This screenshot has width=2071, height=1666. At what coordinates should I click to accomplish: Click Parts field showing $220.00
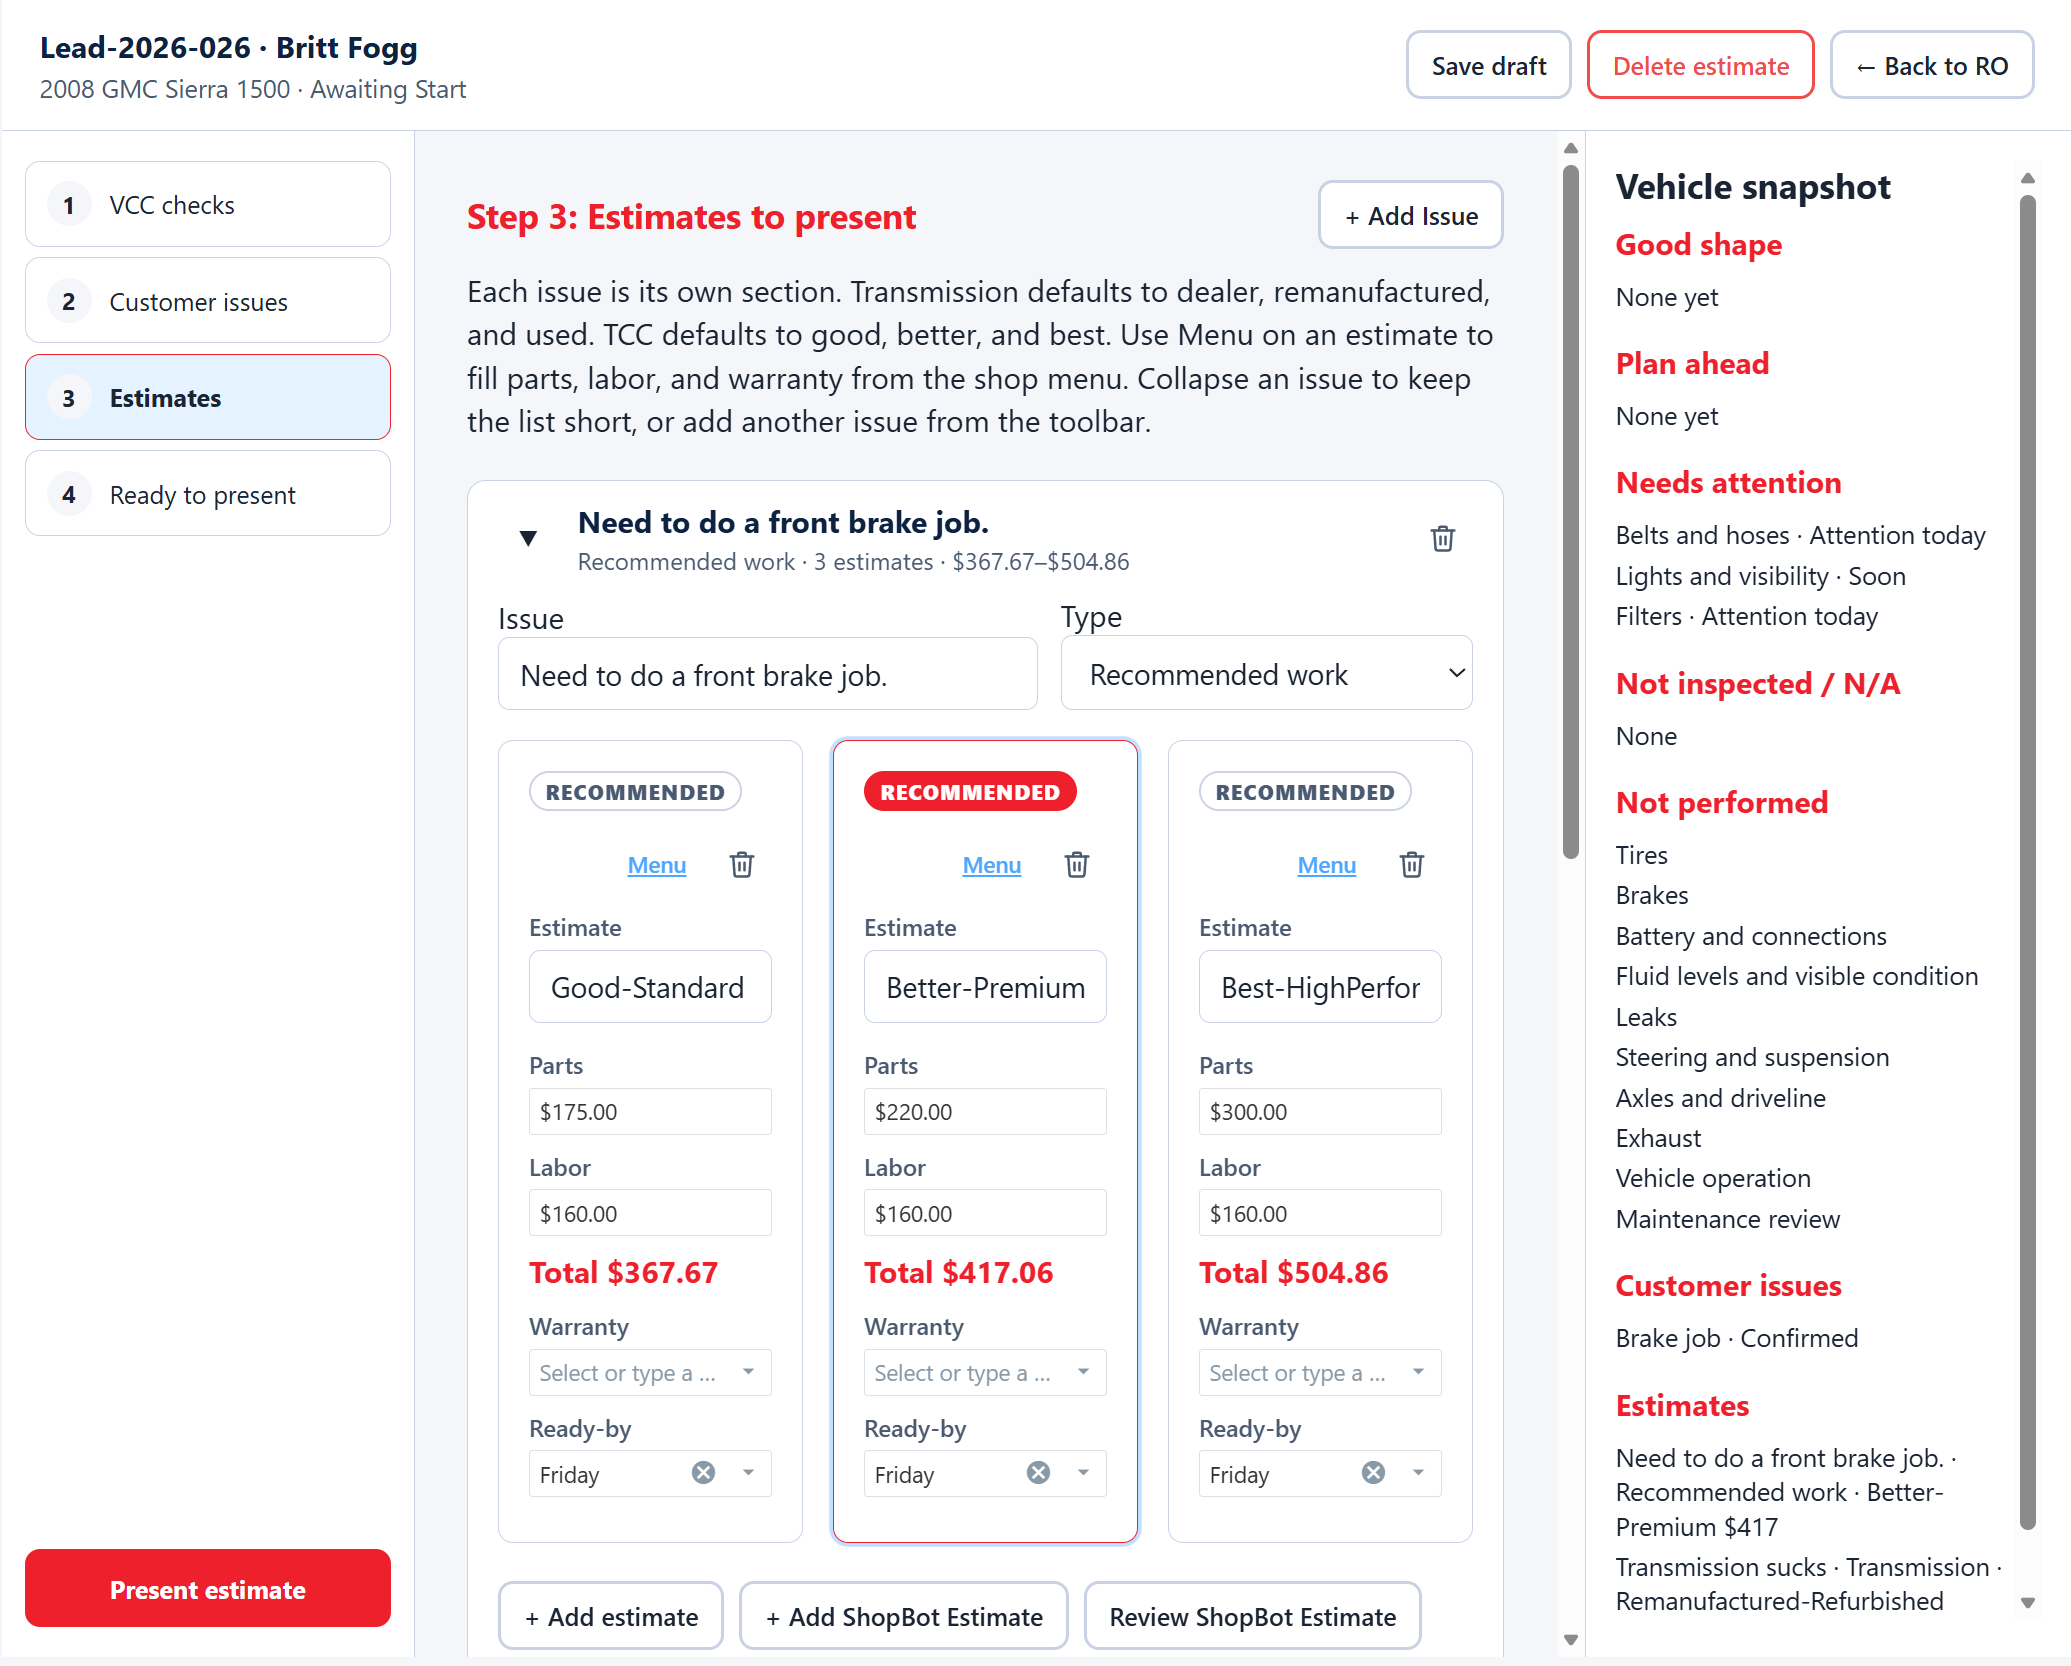[x=985, y=1112]
